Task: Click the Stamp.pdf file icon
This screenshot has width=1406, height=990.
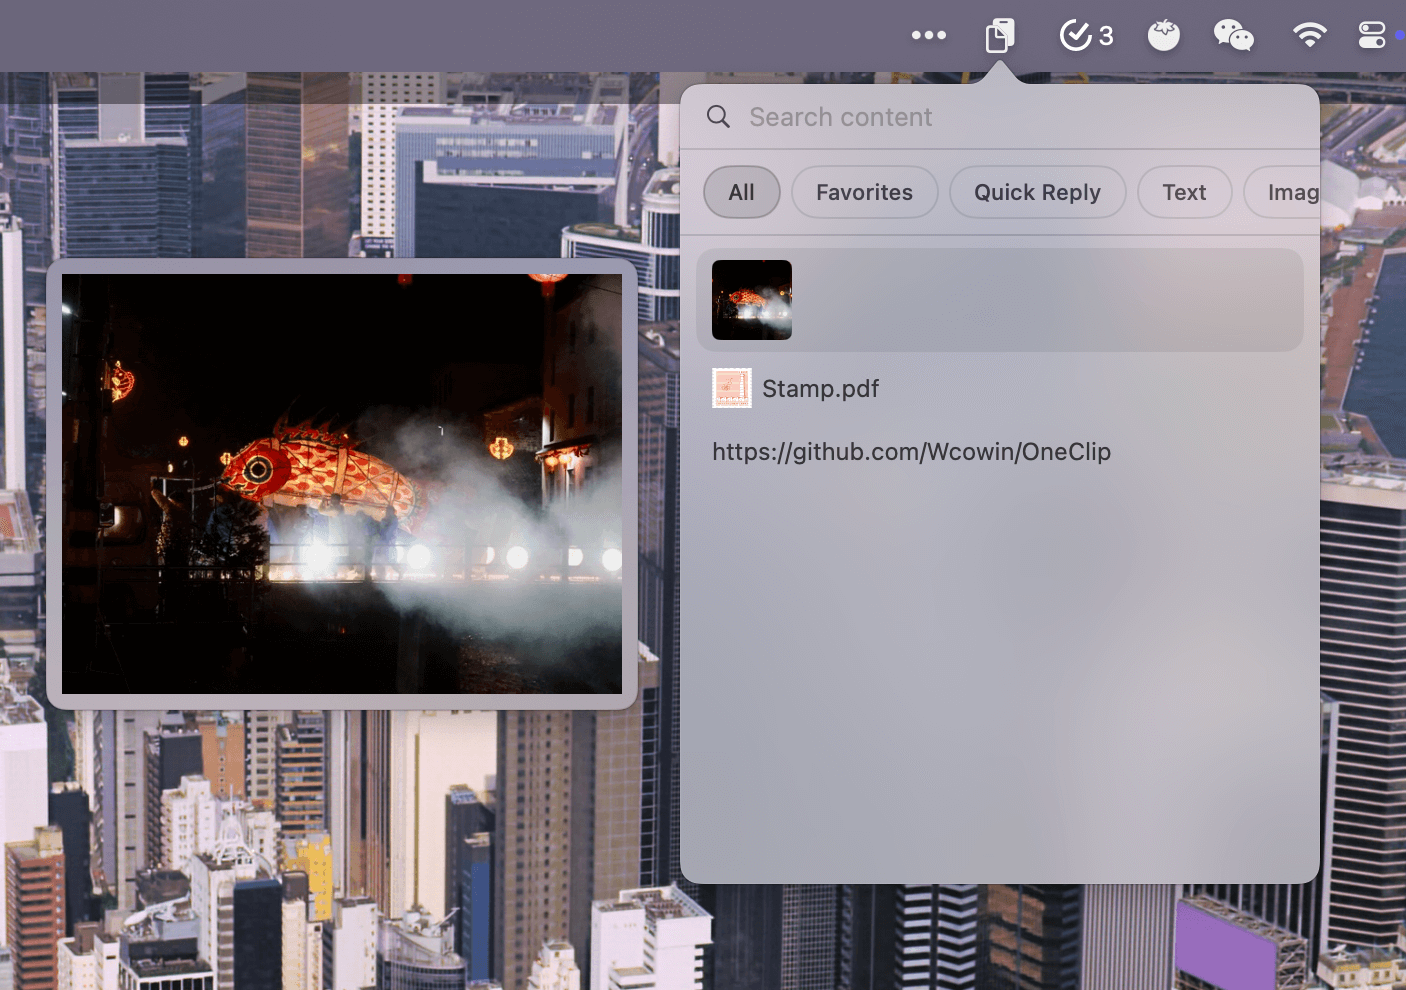Action: coord(731,388)
